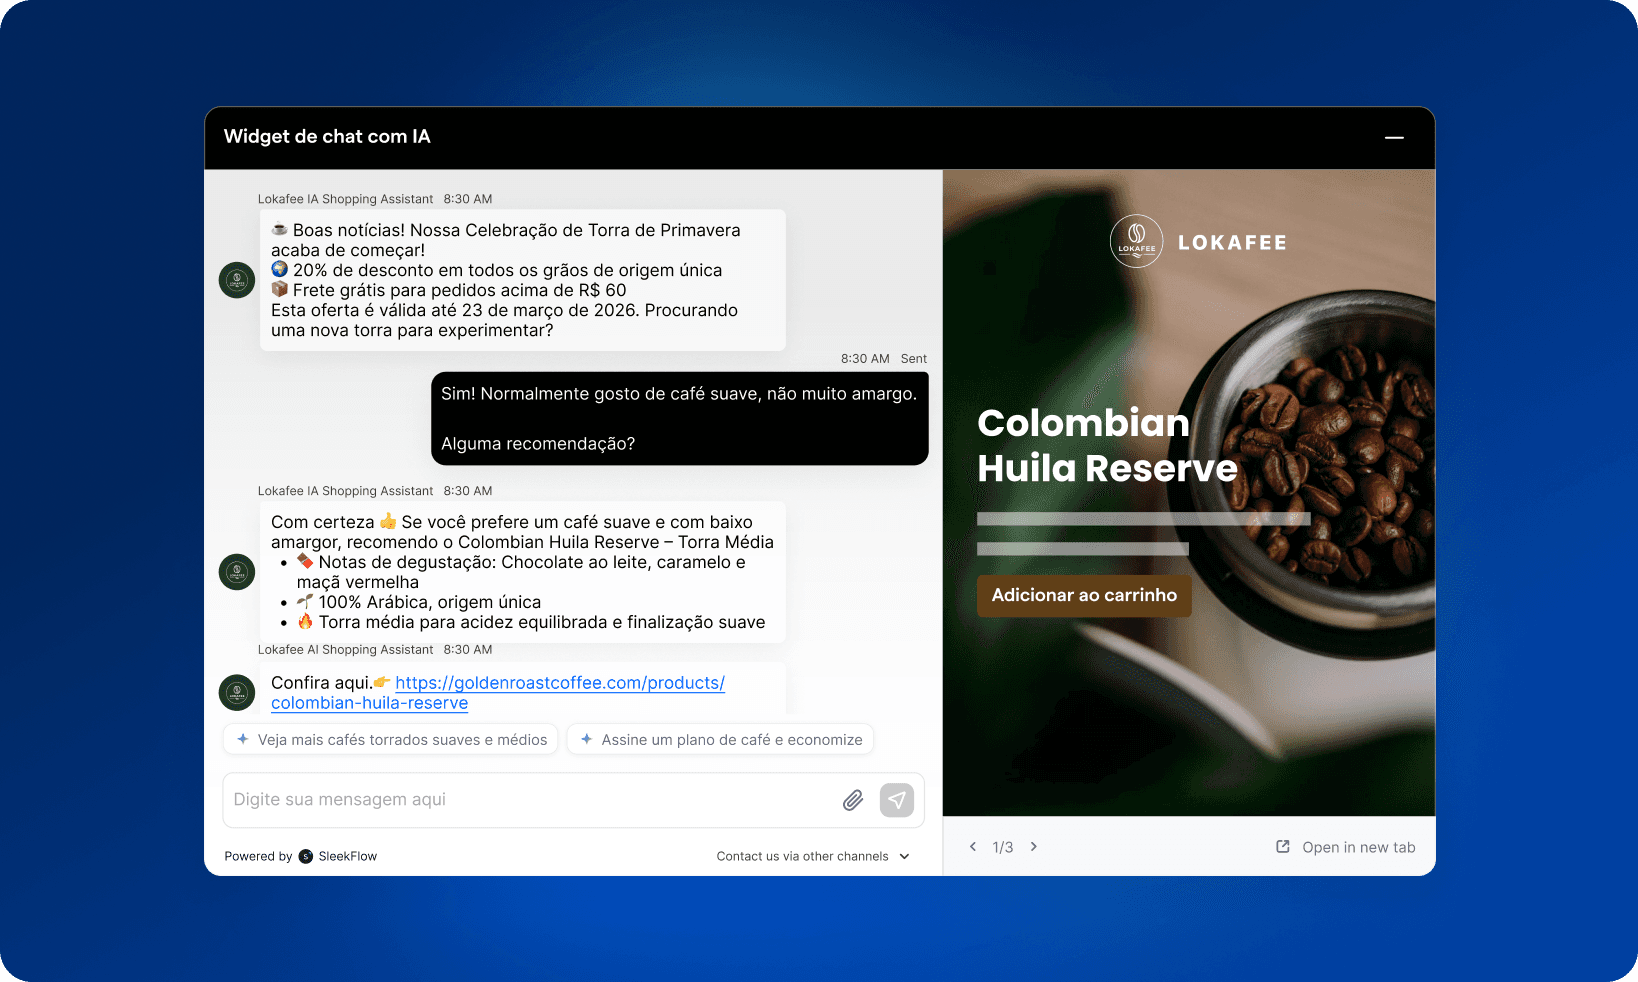Click the external link icon beside Open in new tab
The height and width of the screenshot is (982, 1638).
tap(1282, 846)
